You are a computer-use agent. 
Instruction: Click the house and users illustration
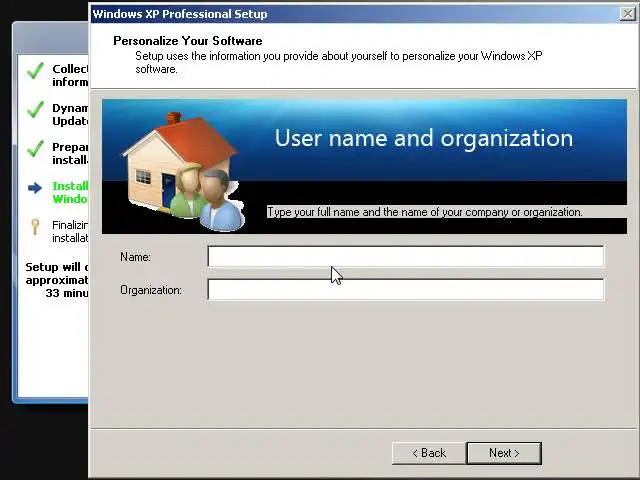tap(184, 171)
